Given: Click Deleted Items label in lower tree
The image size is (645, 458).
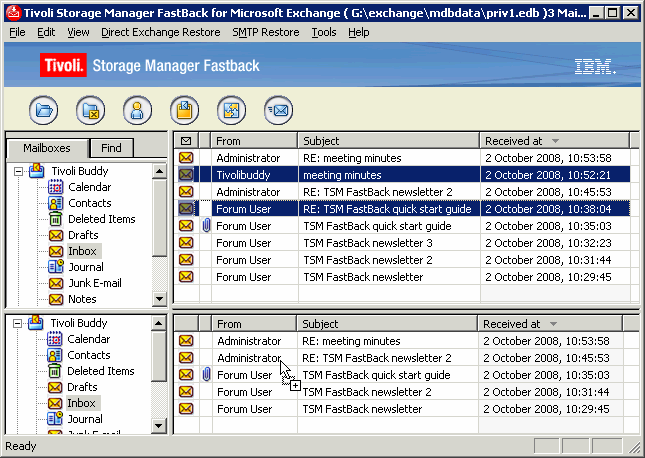Looking at the screenshot, I should [x=101, y=371].
